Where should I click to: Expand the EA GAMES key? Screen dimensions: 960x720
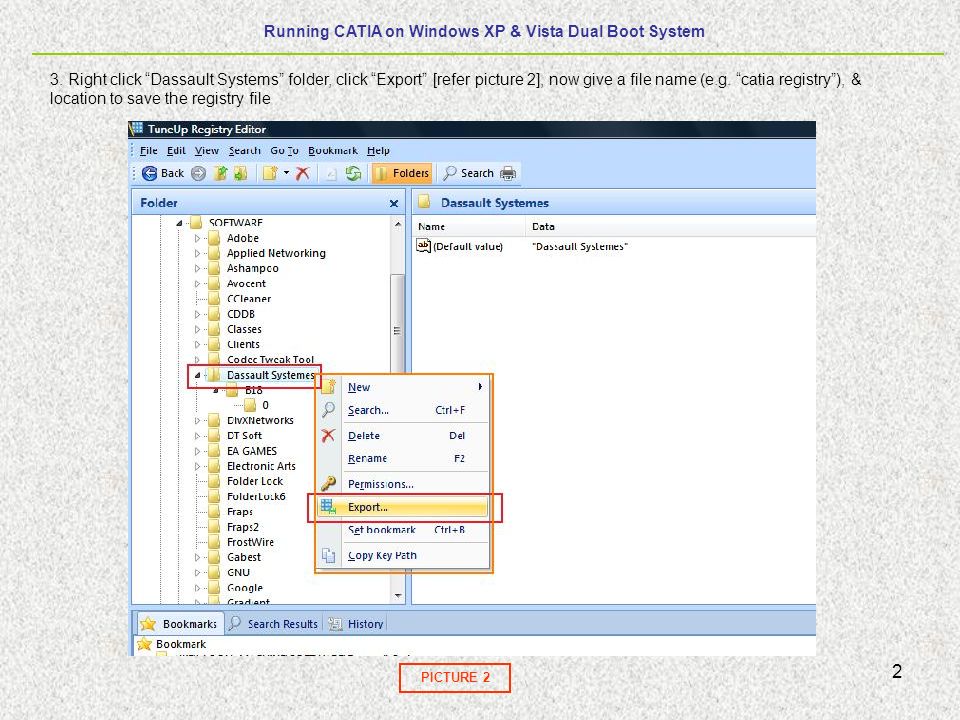[197, 451]
